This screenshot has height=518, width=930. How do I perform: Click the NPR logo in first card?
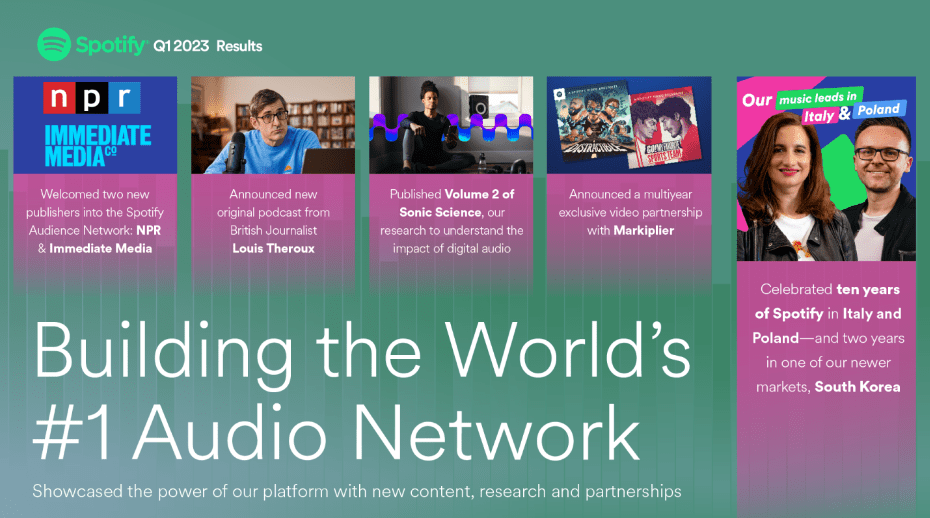point(92,98)
